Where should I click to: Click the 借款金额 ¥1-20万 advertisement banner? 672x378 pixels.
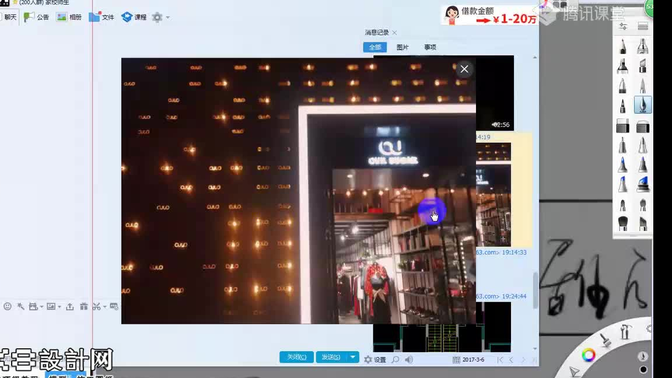tap(489, 15)
